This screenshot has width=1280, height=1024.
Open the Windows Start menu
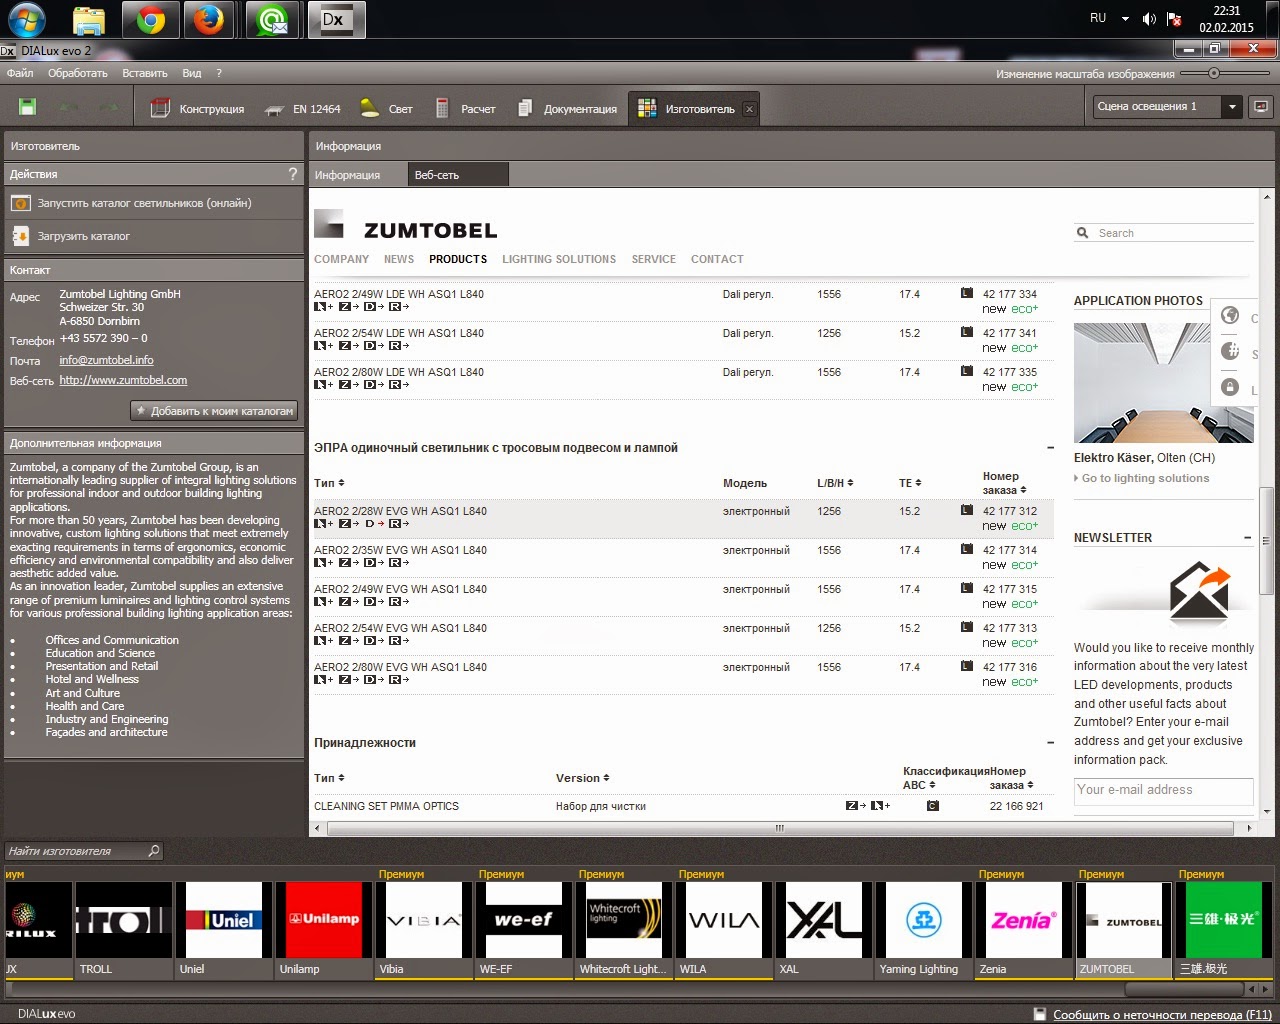pyautogui.click(x=27, y=19)
